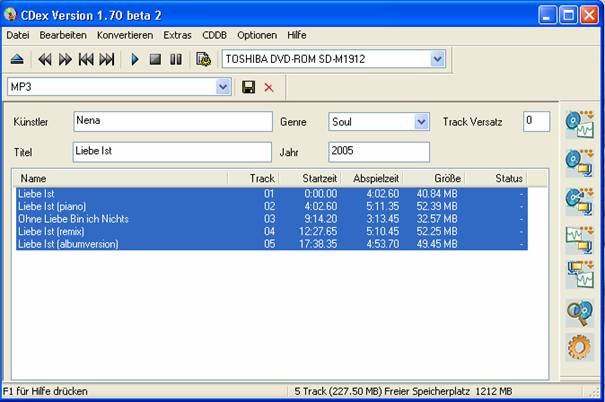Skip to the next track
The height and width of the screenshot is (402, 605).
(106, 60)
